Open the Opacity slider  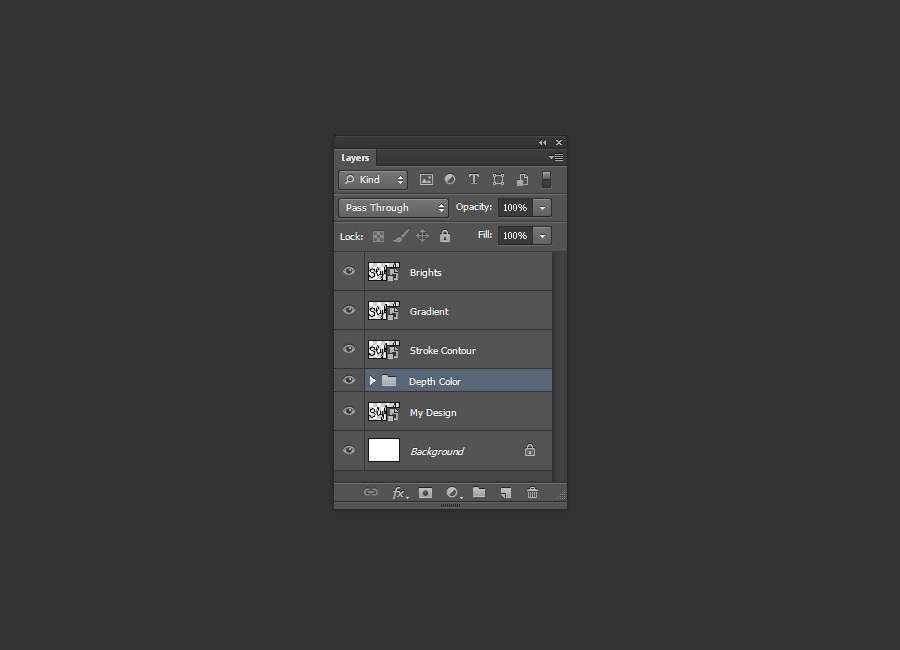(541, 207)
